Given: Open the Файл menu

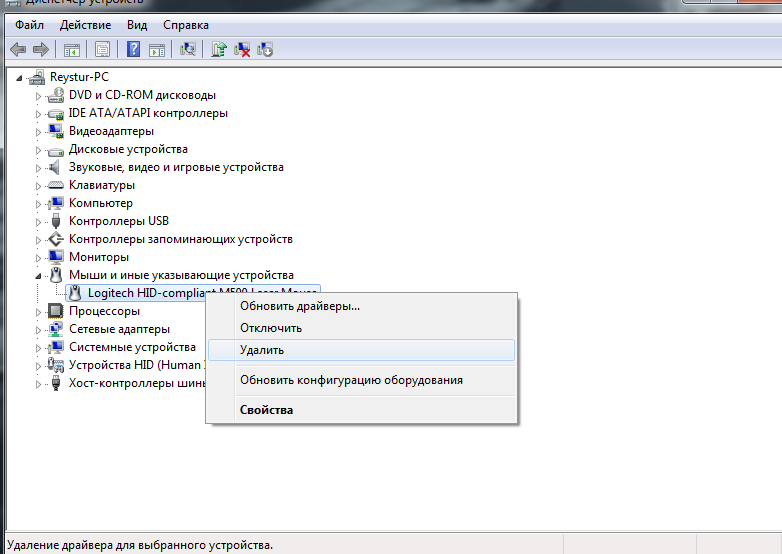Looking at the screenshot, I should tap(29, 25).
